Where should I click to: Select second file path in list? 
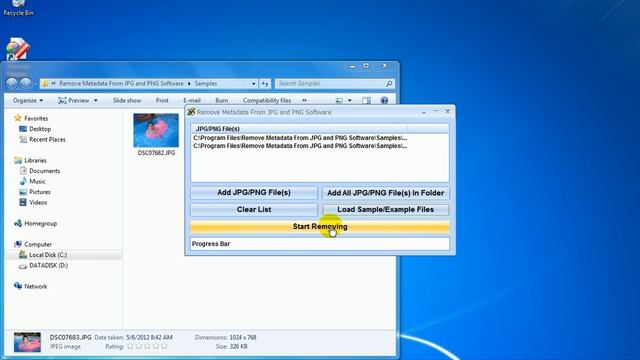[300, 146]
